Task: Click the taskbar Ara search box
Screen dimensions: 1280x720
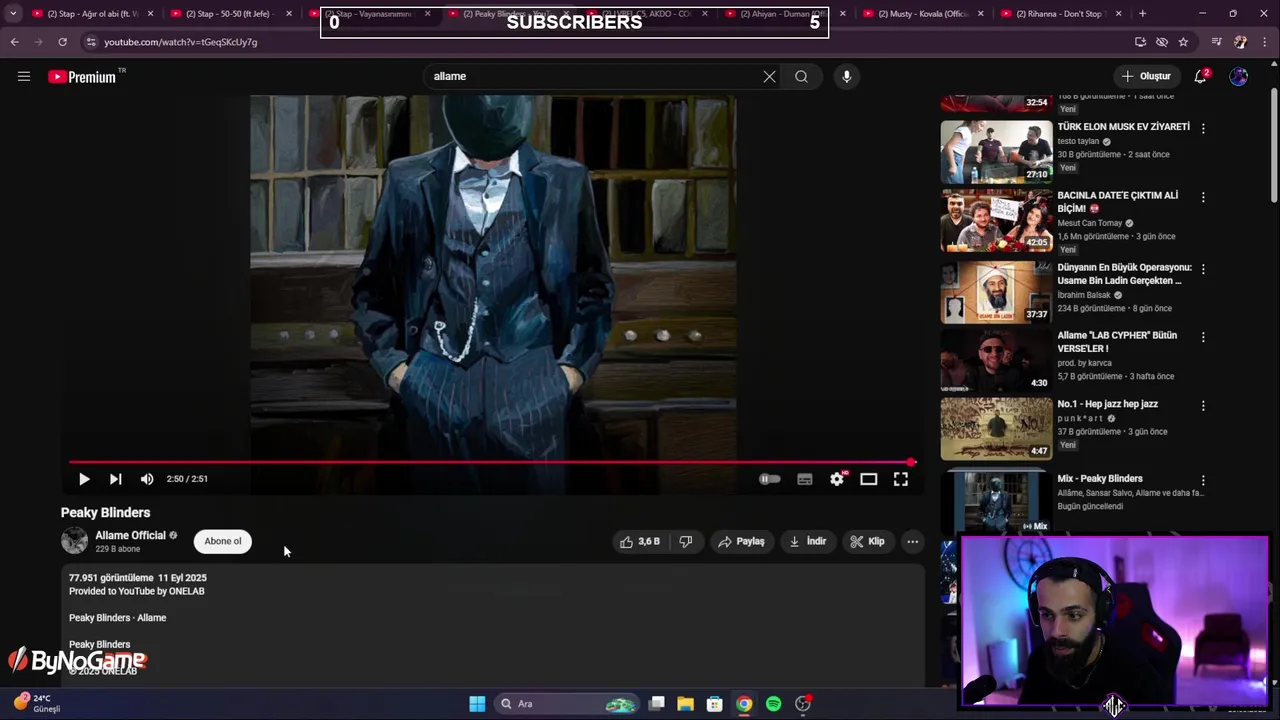Action: [567, 704]
